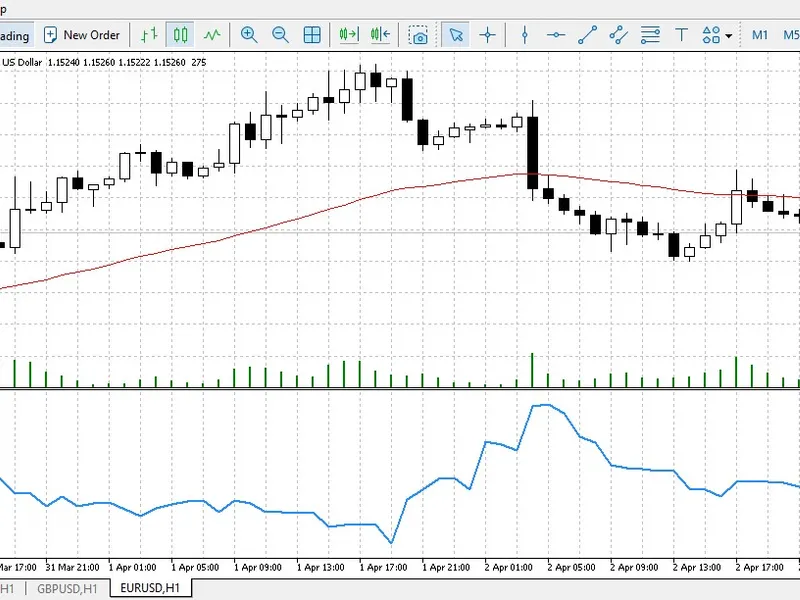The image size is (800, 600).
Task: Set timeframe to M1
Action: click(760, 35)
